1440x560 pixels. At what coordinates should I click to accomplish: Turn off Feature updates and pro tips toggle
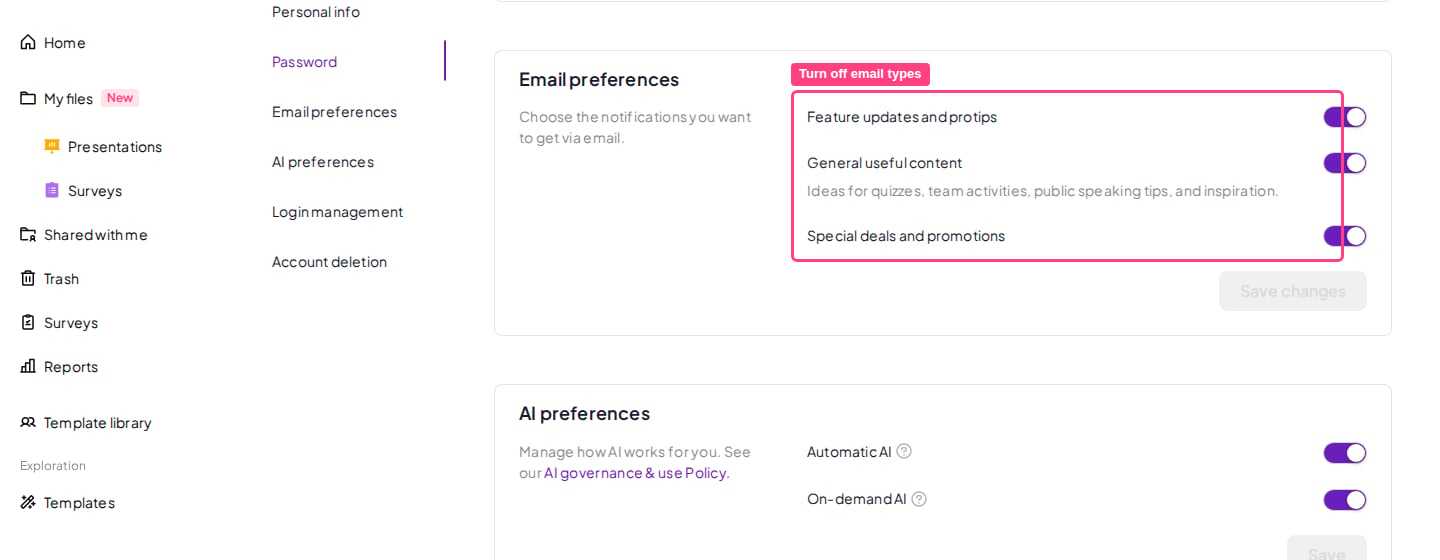click(x=1345, y=117)
